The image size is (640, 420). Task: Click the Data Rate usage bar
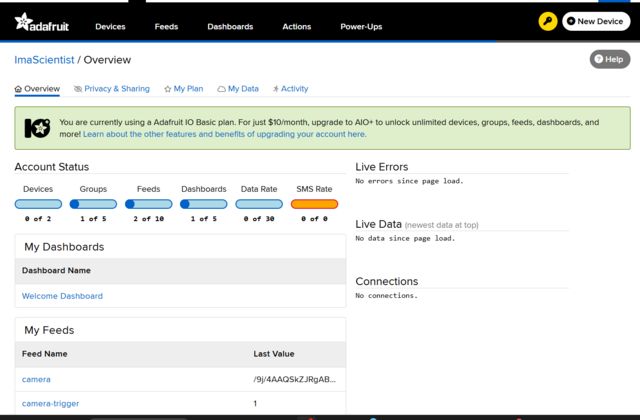(x=259, y=204)
